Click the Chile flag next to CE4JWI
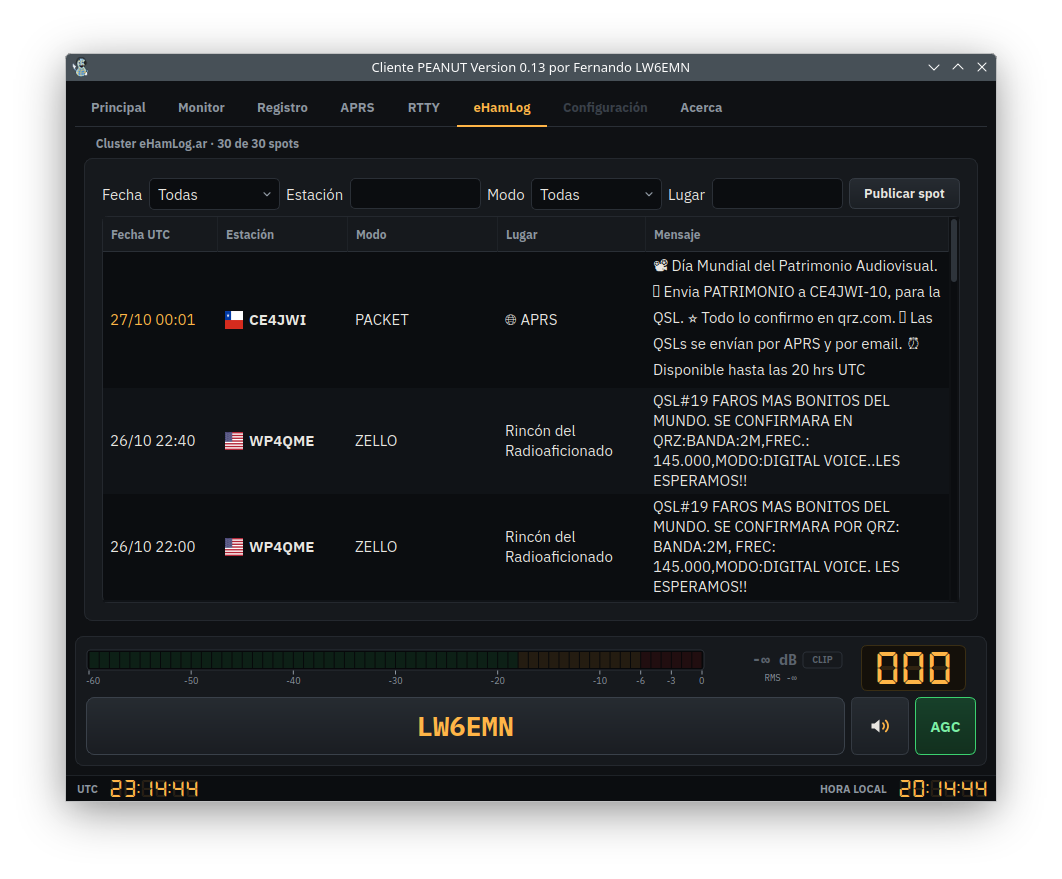 point(234,320)
